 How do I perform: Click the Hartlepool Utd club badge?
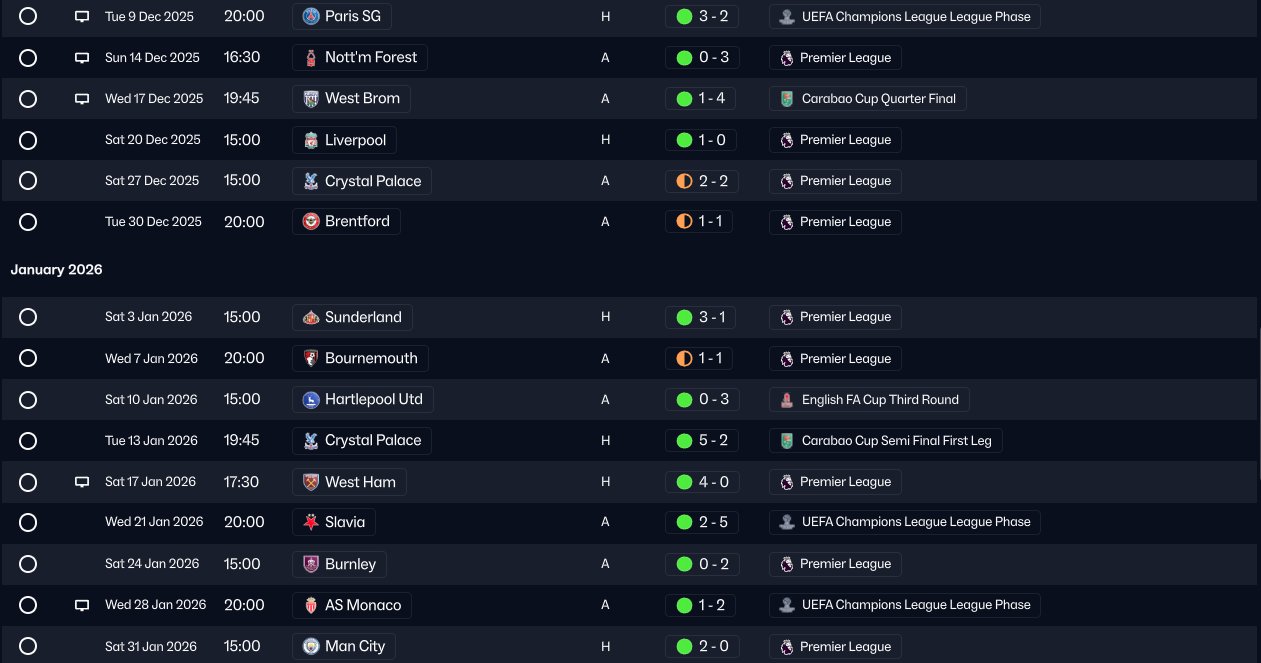pyautogui.click(x=311, y=400)
